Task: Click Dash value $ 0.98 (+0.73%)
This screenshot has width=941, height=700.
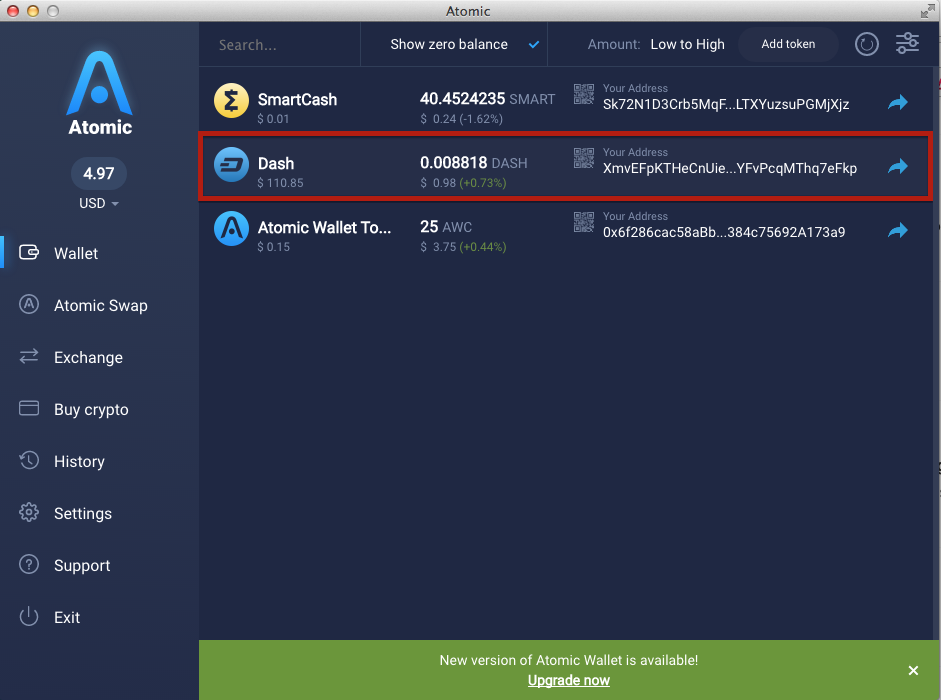Action: tap(463, 183)
